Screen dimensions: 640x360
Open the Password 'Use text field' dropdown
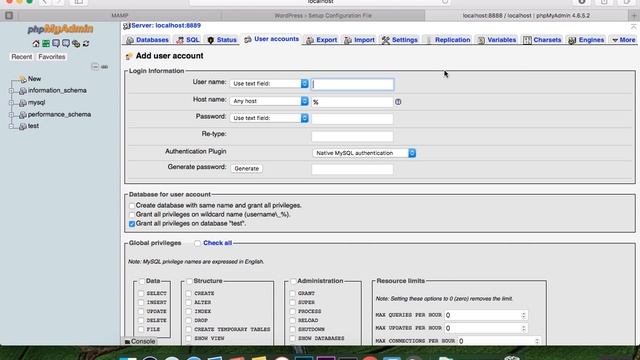point(269,118)
